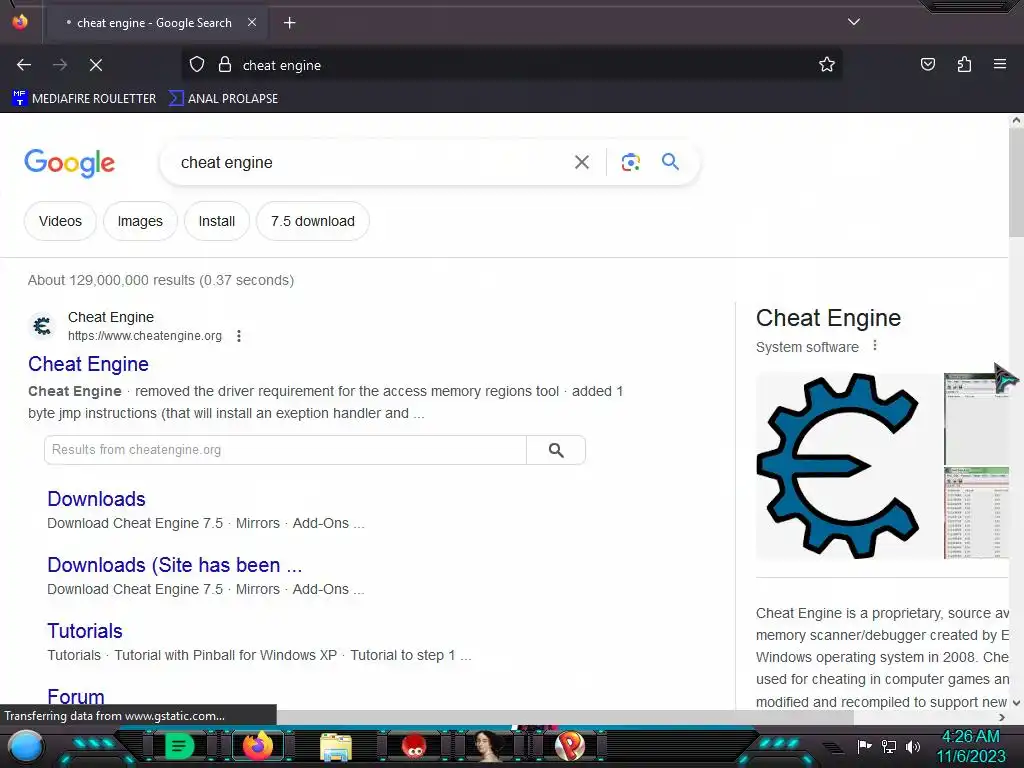Open the red round face taskbar icon
This screenshot has height=768, width=1024.
[x=414, y=746]
